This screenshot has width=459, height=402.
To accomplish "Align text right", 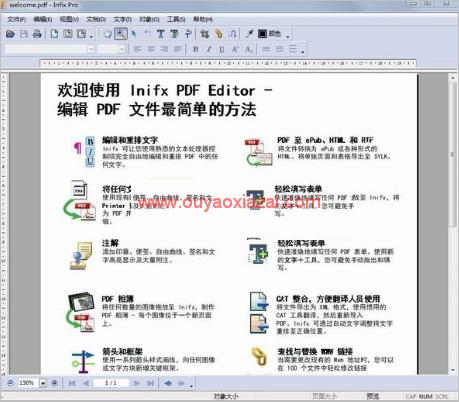I will (164, 49).
